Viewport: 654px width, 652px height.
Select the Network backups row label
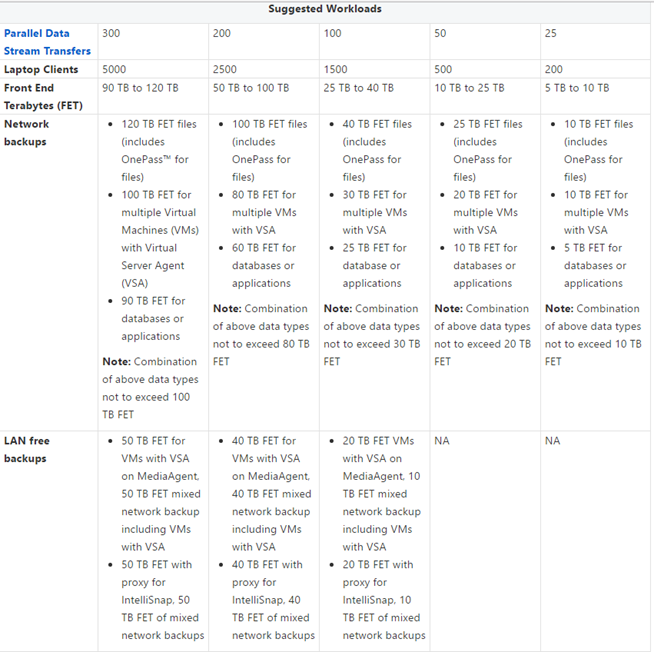coord(26,133)
